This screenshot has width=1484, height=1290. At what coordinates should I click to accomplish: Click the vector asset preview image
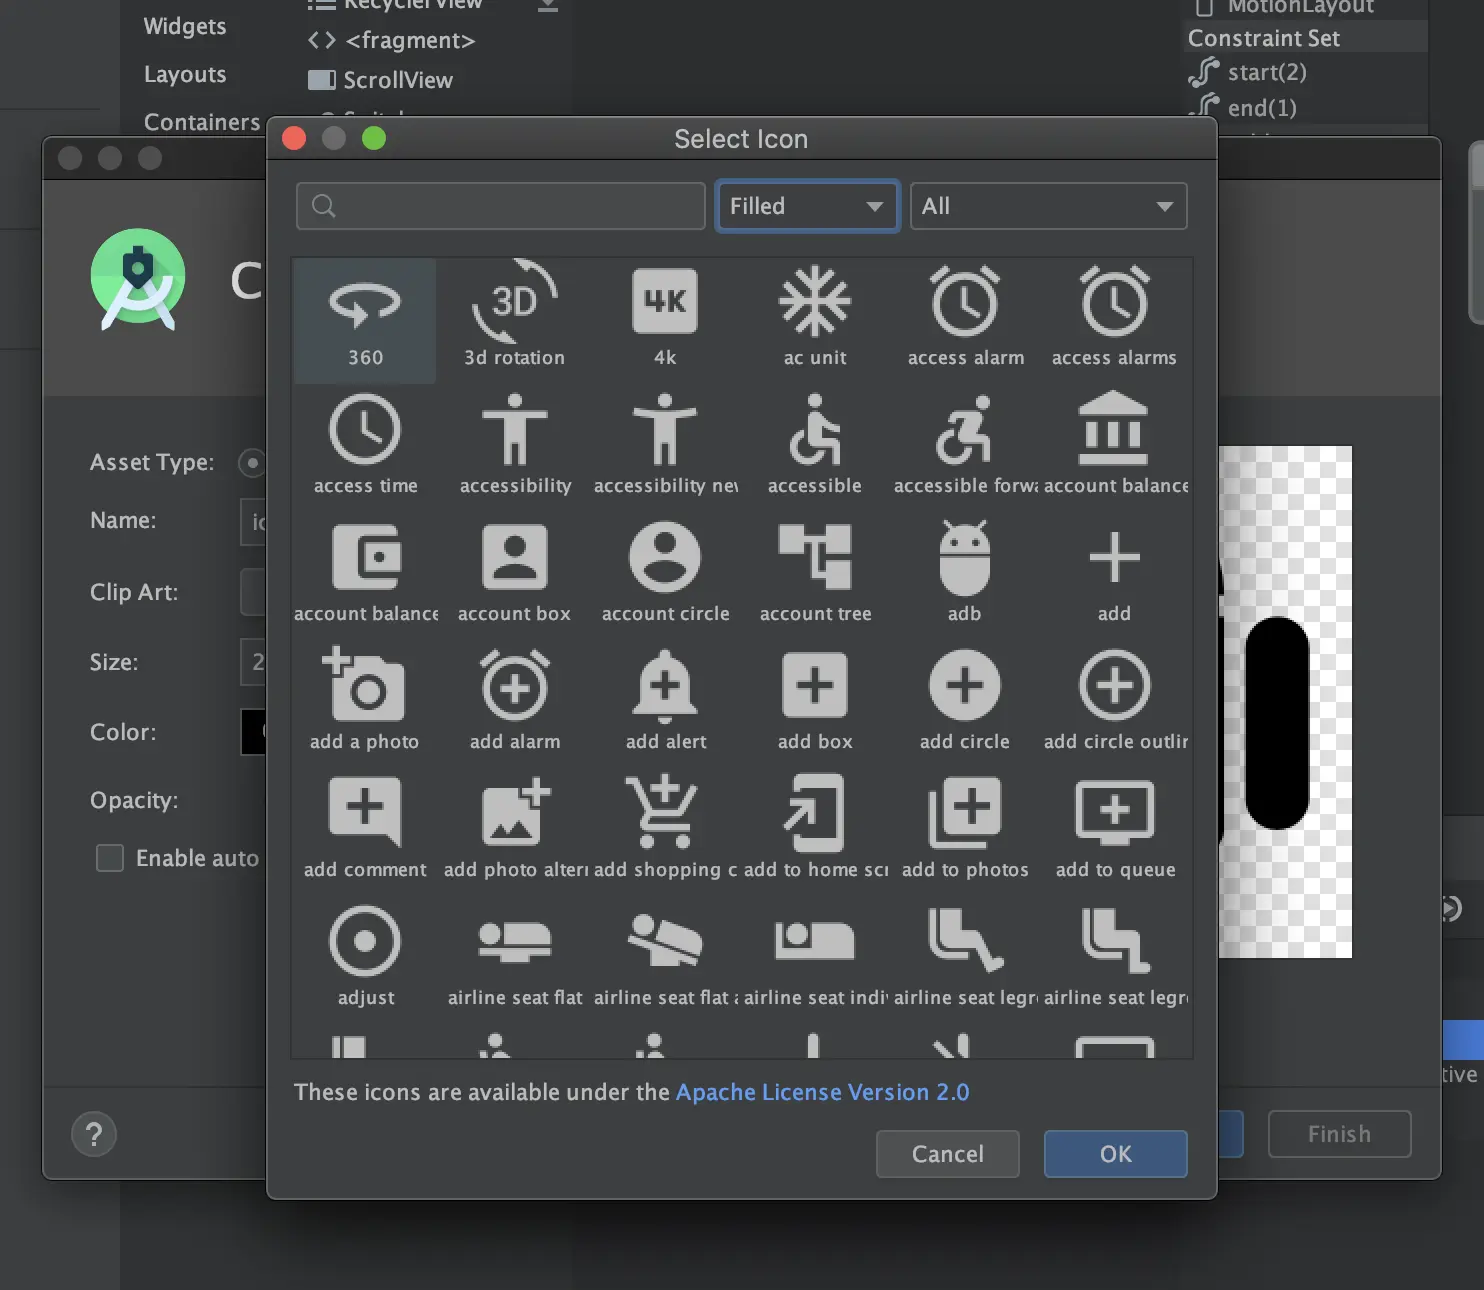1285,702
